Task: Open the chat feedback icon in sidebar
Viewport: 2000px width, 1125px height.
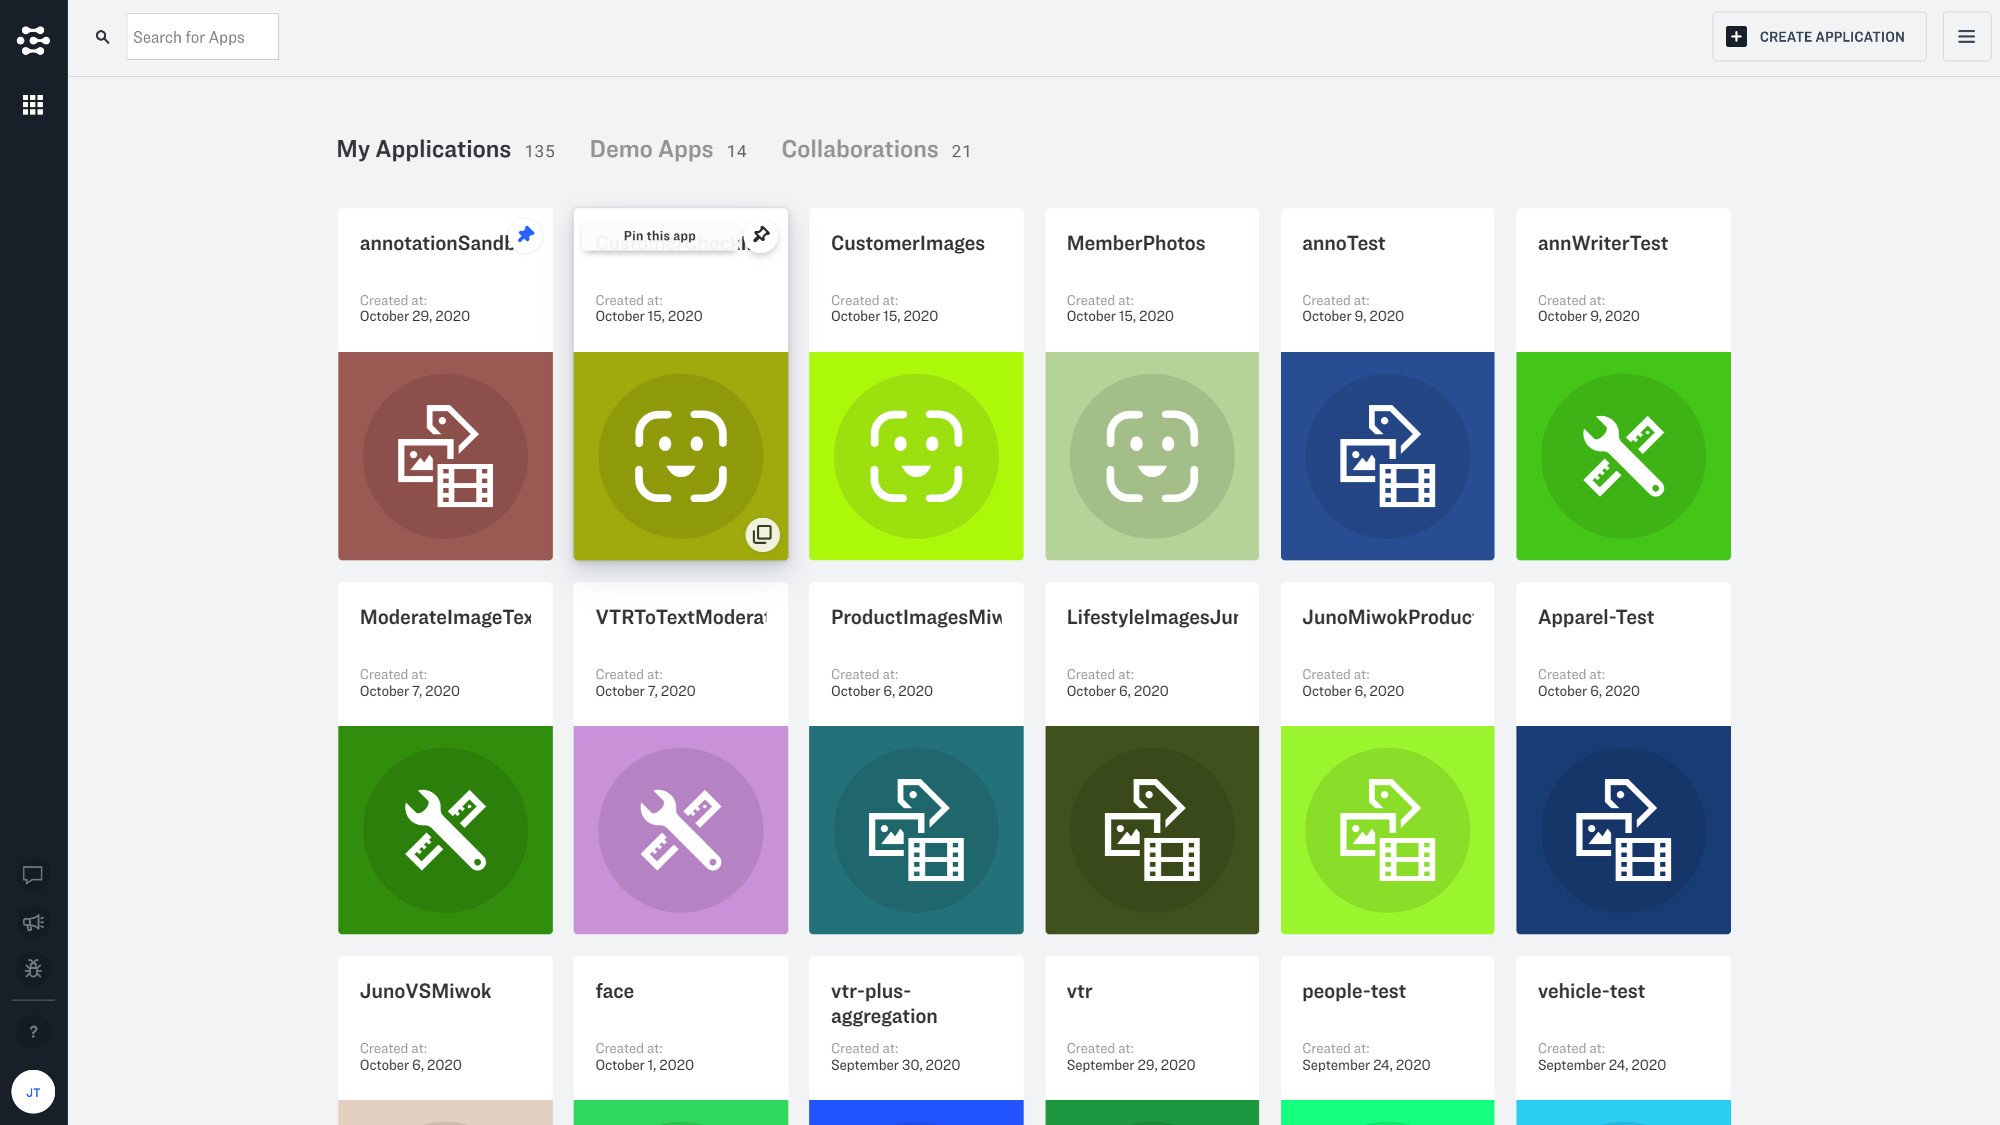Action: pyautogui.click(x=33, y=875)
